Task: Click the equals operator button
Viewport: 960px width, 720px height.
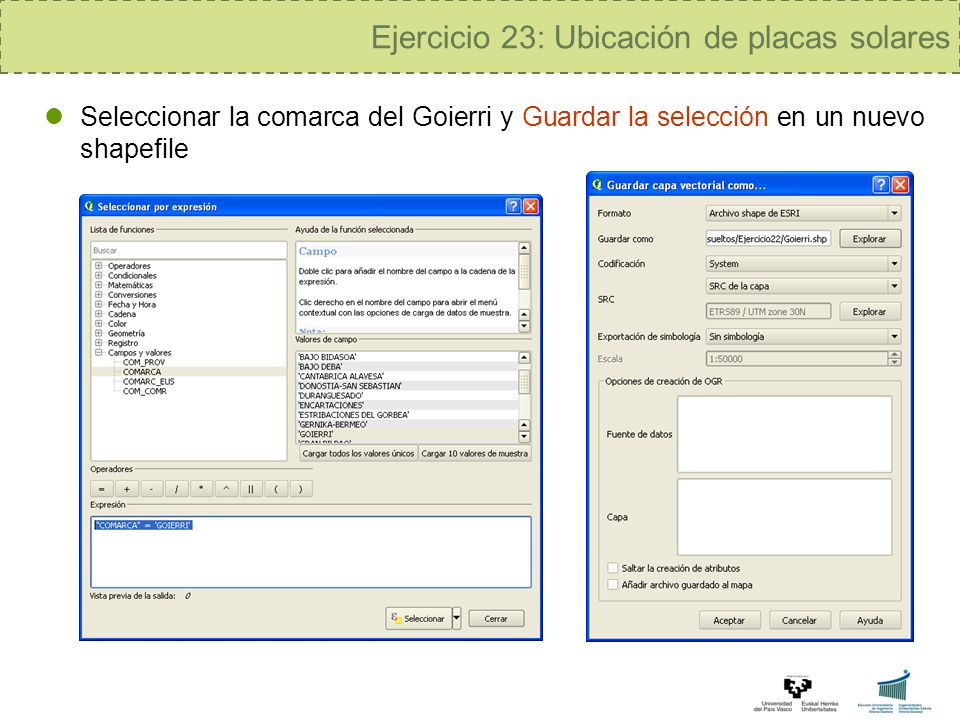Action: tap(102, 489)
